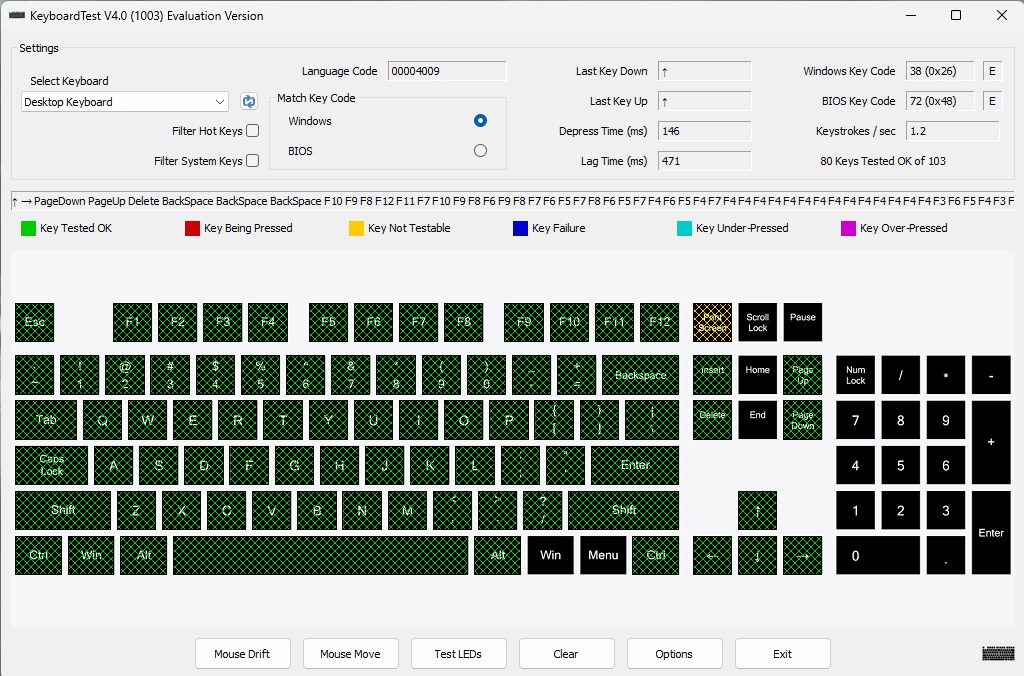This screenshot has height=676, width=1024.
Task: Click the E button beside BIOS Key Code
Action: (x=992, y=101)
